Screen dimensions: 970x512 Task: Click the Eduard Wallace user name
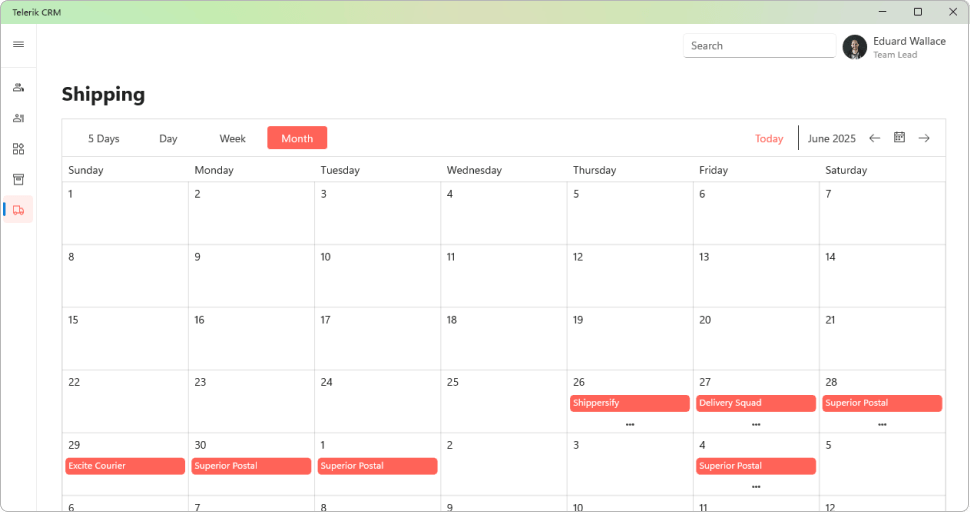(909, 41)
